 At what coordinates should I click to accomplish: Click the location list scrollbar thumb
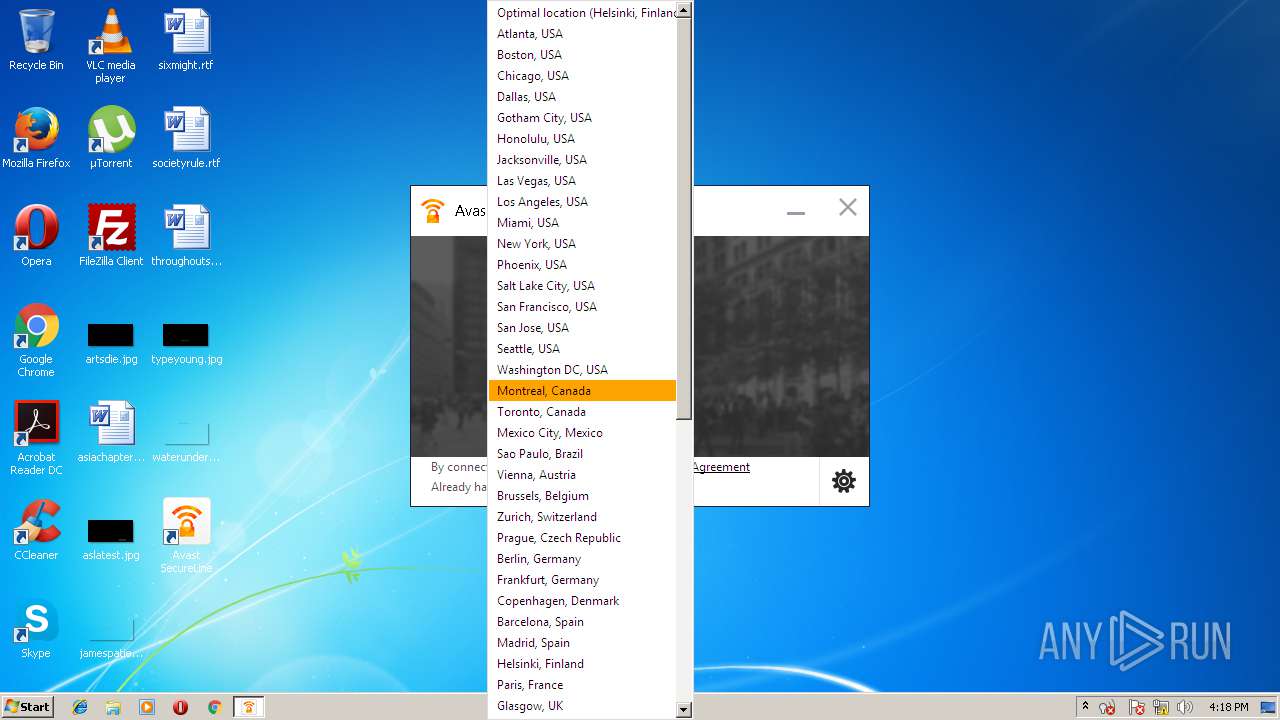[684, 220]
